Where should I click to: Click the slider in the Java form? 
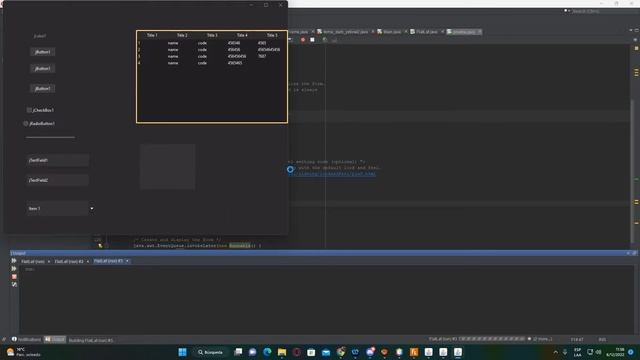pyautogui.click(x=50, y=137)
